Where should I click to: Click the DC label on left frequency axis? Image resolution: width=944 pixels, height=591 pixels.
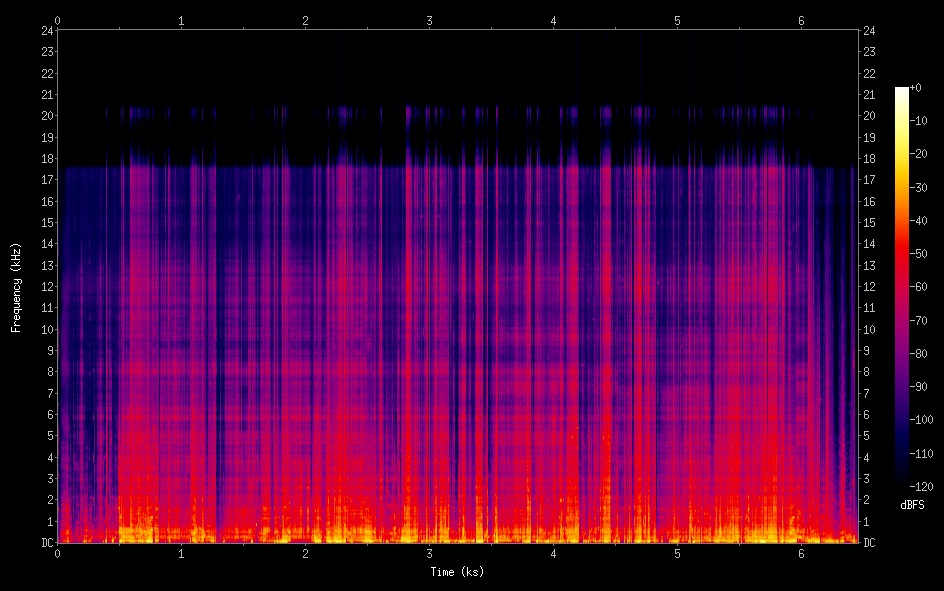[x=46, y=543]
